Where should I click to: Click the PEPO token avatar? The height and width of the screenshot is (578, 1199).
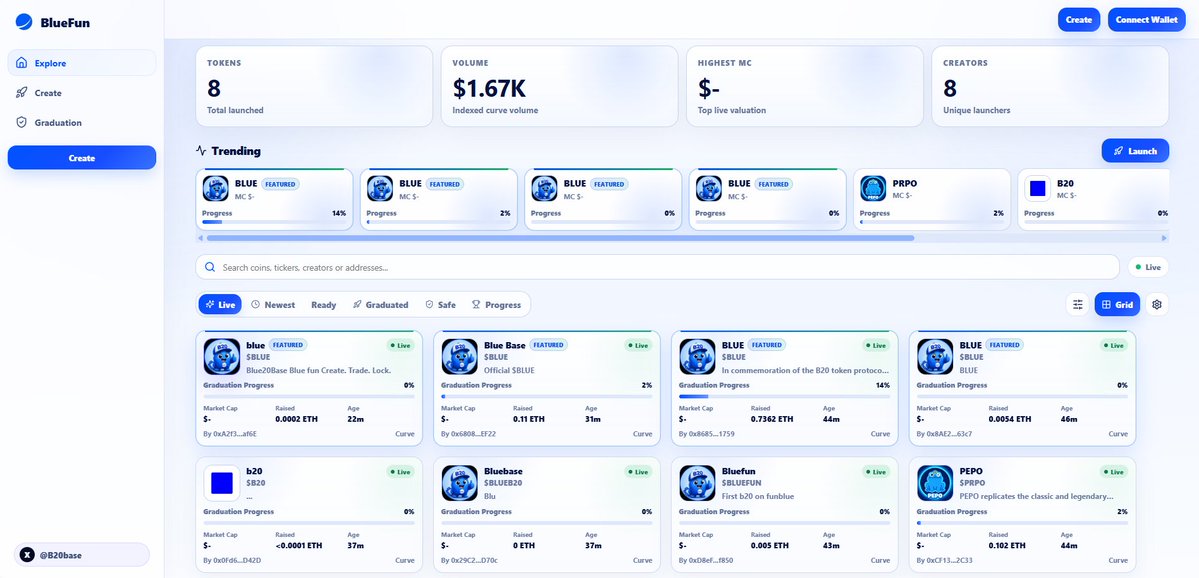(935, 483)
